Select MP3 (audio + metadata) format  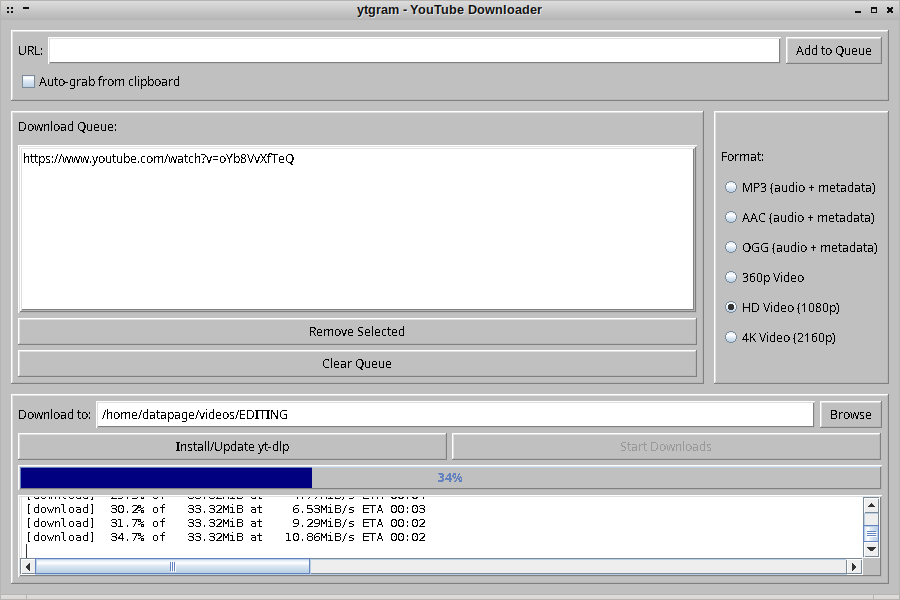point(731,187)
